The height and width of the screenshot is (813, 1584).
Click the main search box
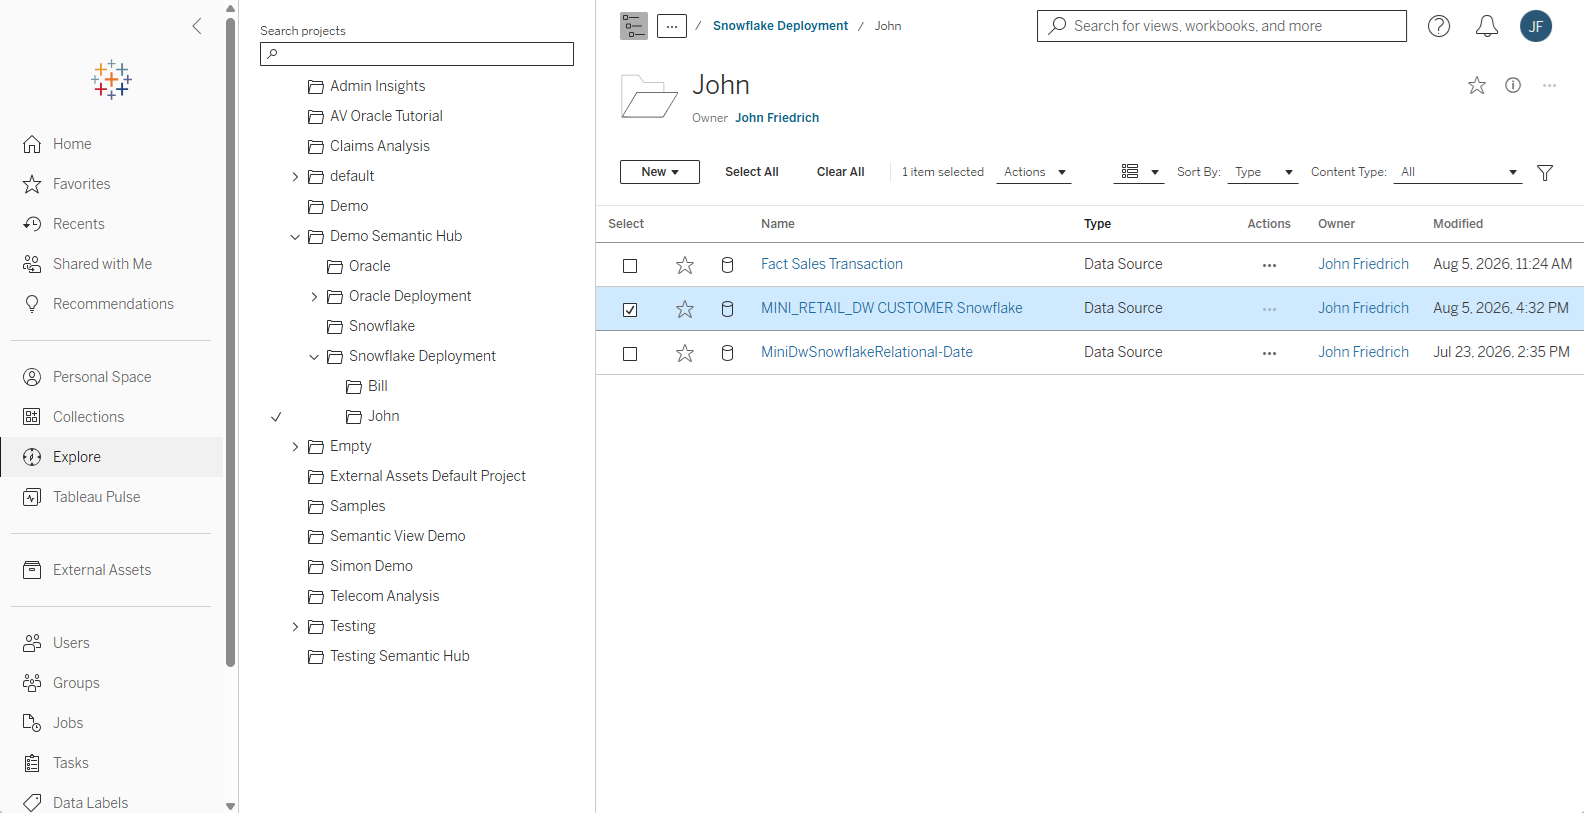1222,26
